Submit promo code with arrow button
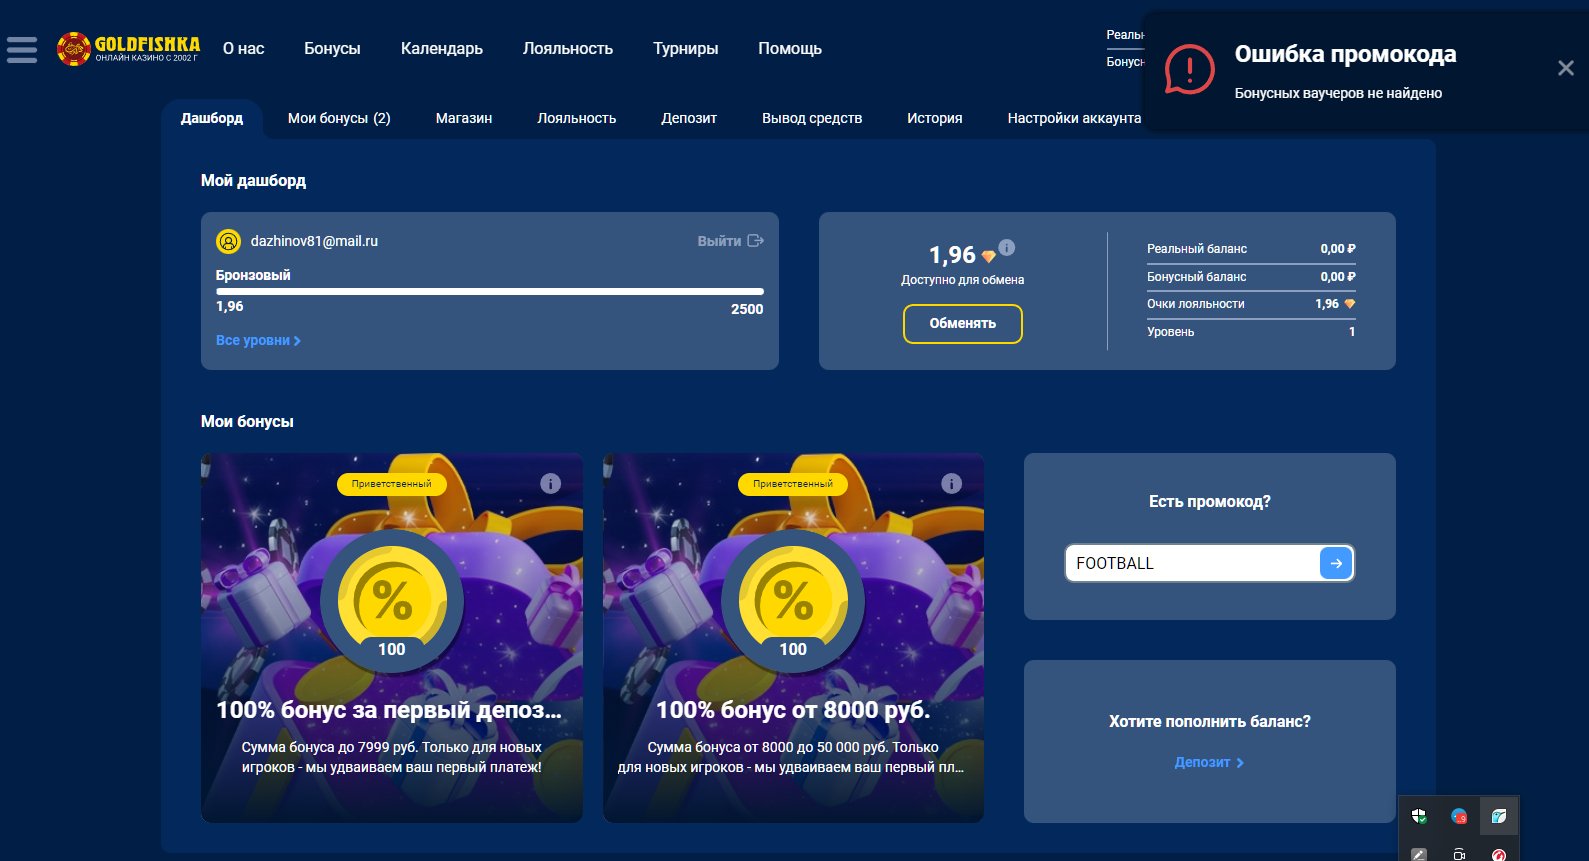Image resolution: width=1589 pixels, height=861 pixels. (1336, 563)
